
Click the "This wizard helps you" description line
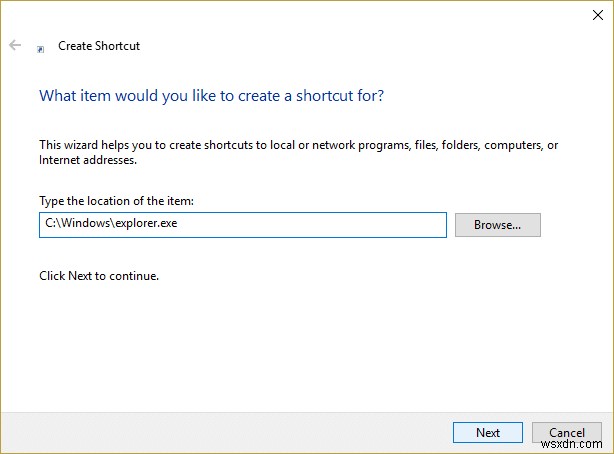(297, 145)
